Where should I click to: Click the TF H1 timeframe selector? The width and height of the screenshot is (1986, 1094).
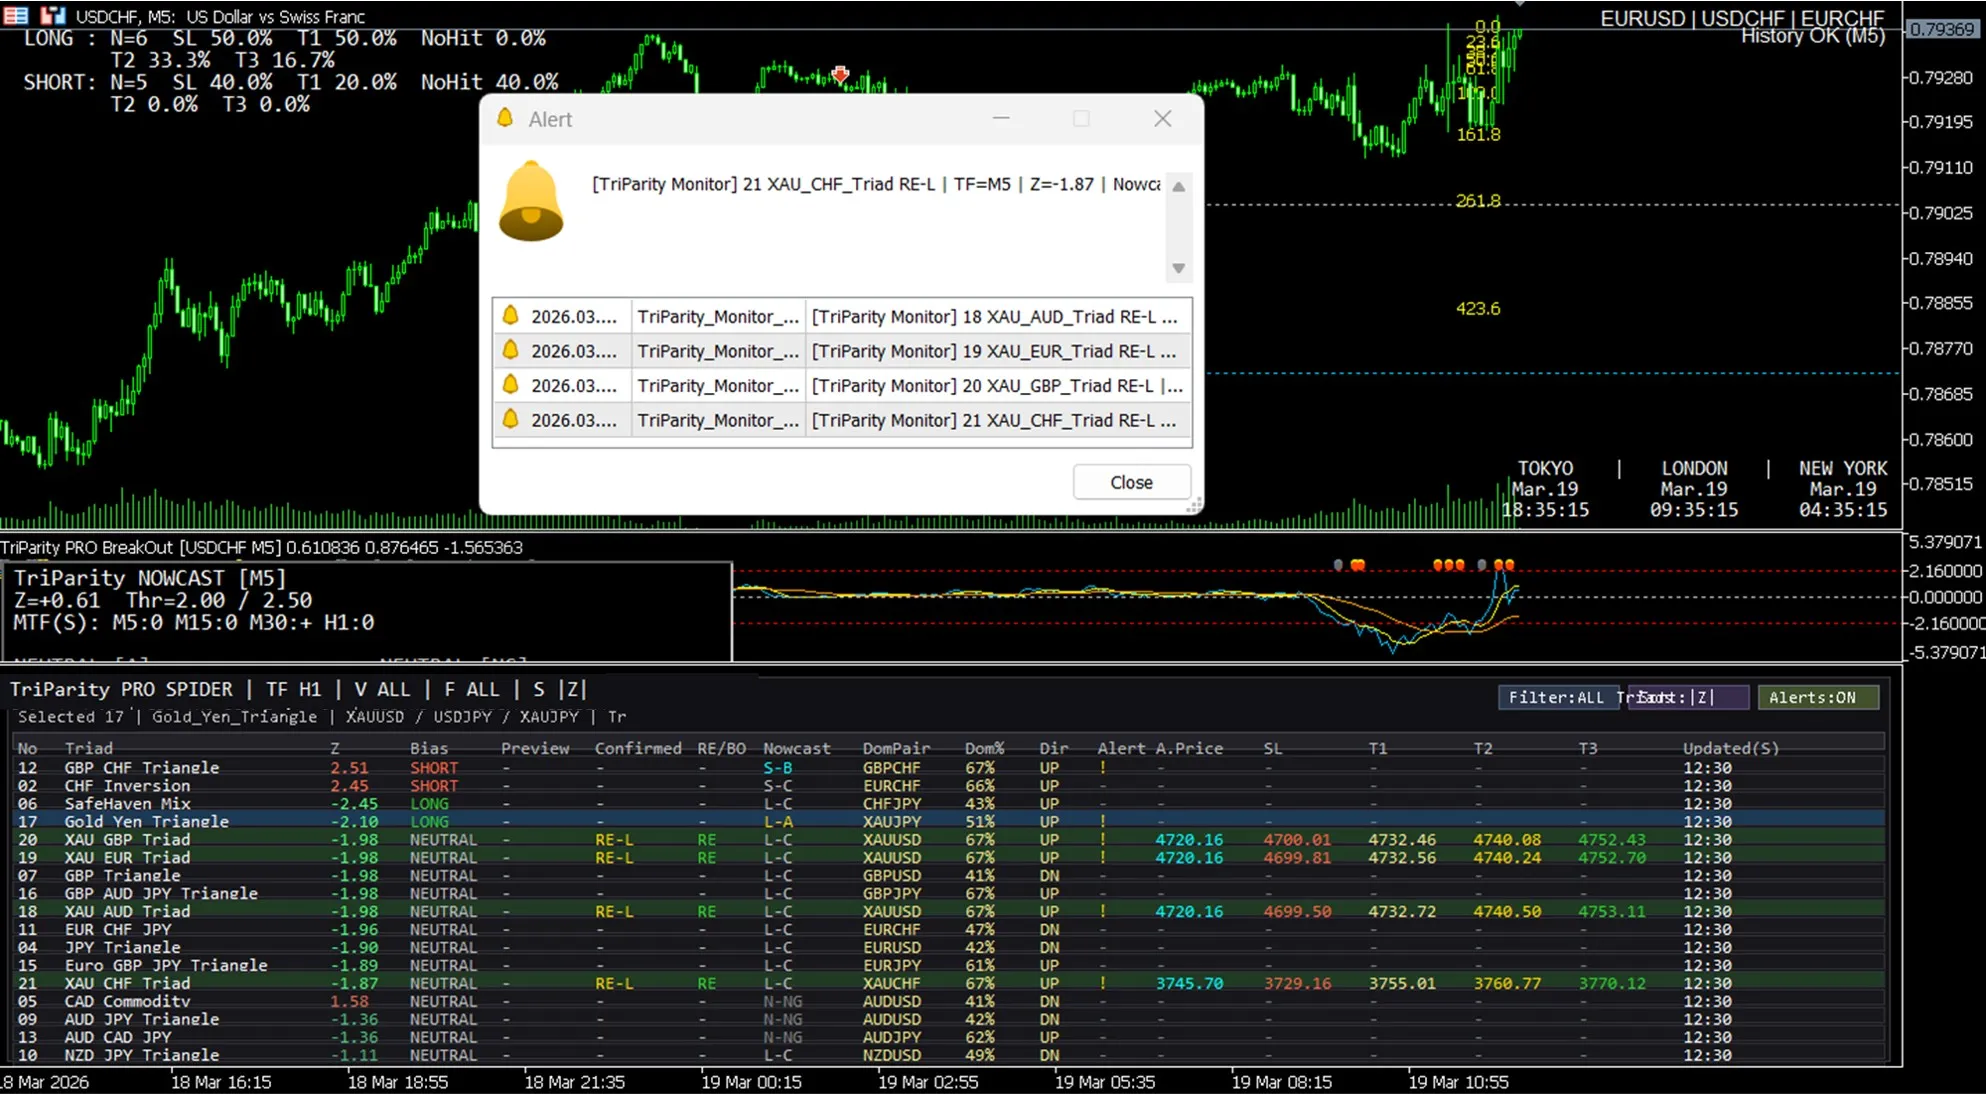pyautogui.click(x=293, y=689)
